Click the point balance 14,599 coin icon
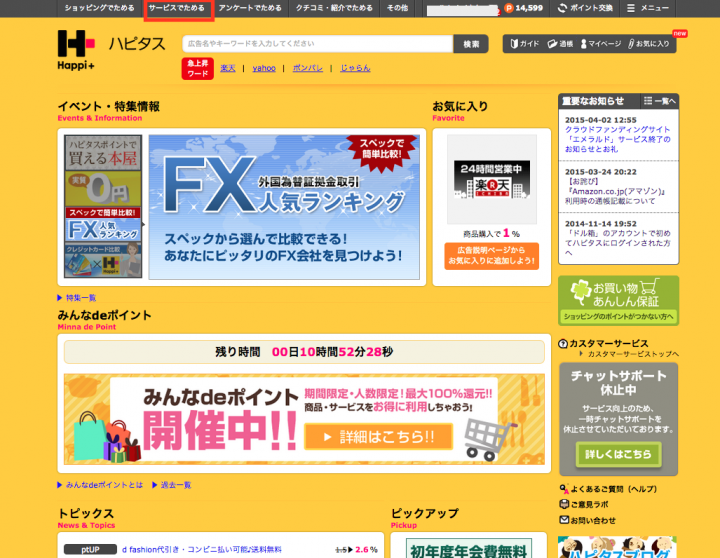Viewport: 720px width, 558px height. pyautogui.click(x=508, y=8)
